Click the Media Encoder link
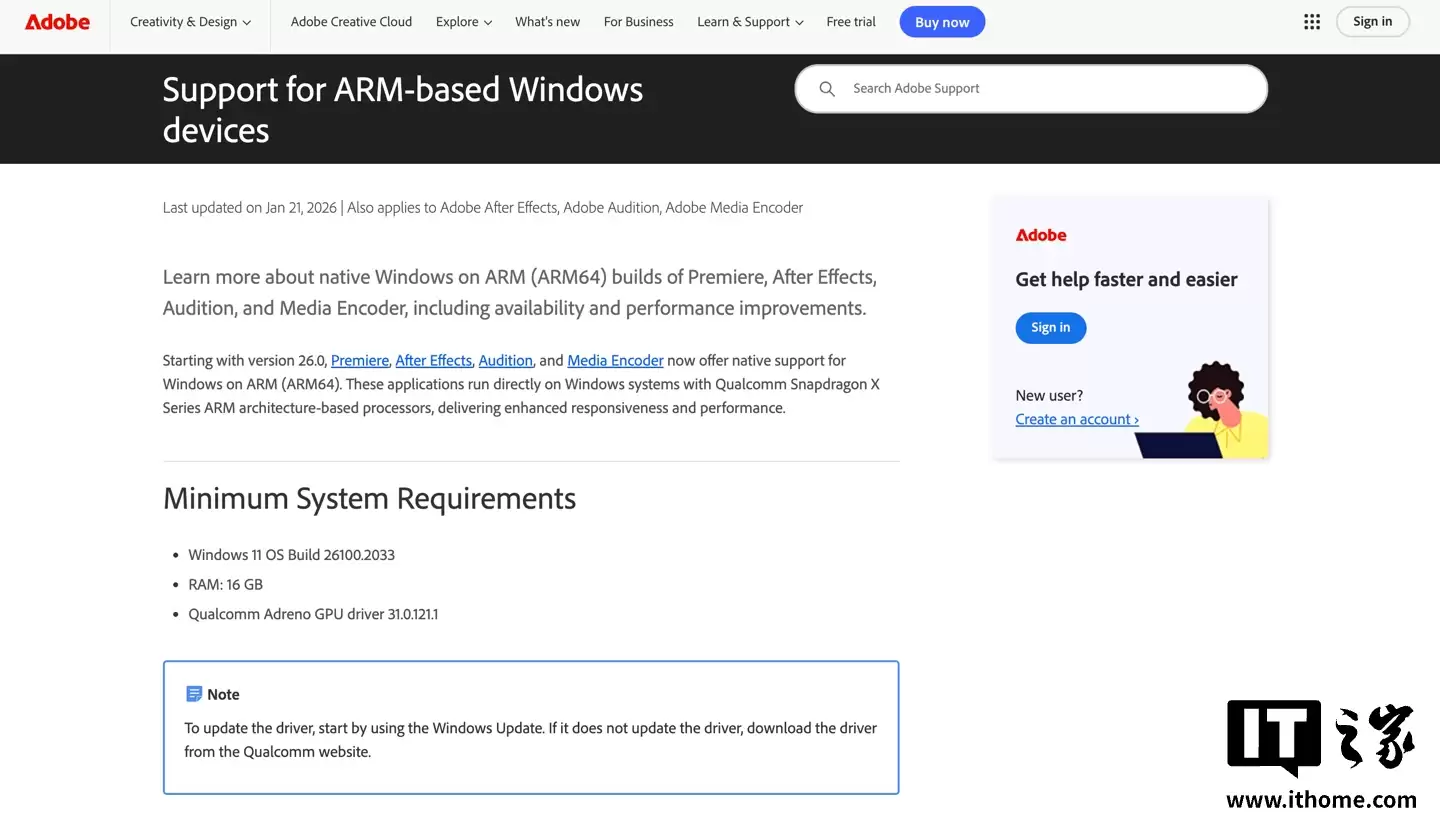The width and height of the screenshot is (1440, 828). point(615,360)
